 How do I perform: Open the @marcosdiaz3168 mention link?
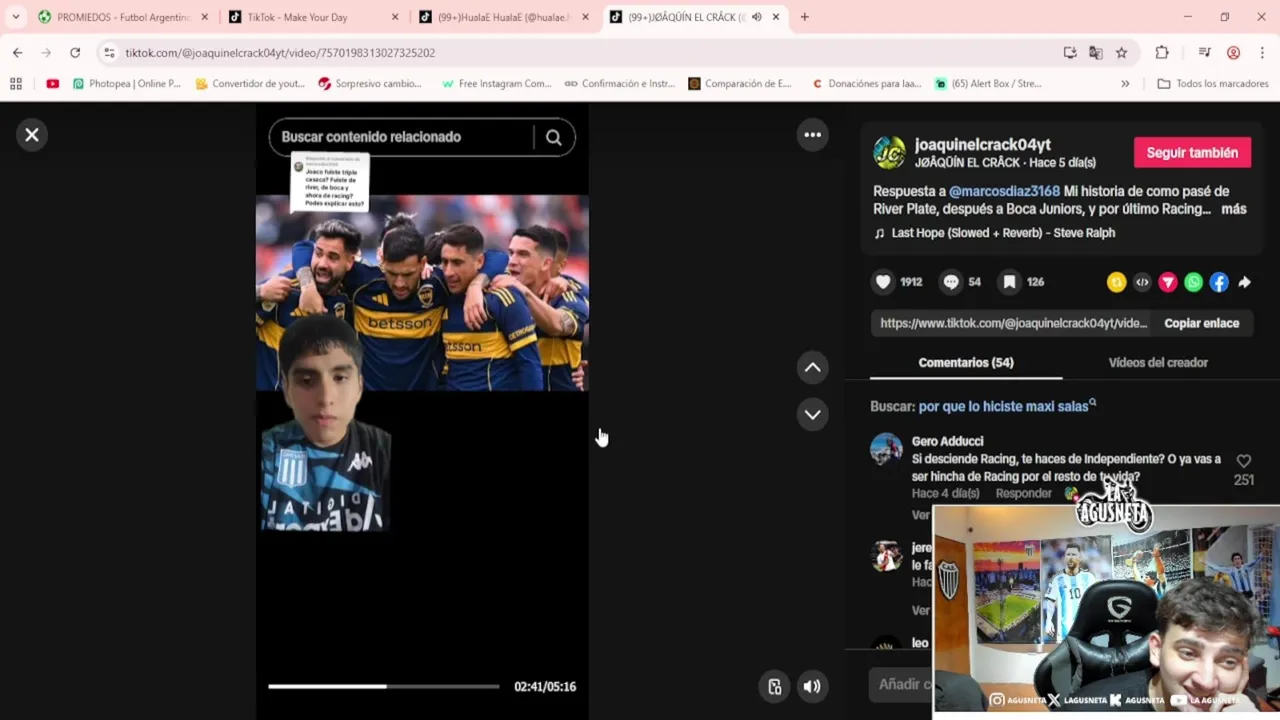click(1004, 191)
